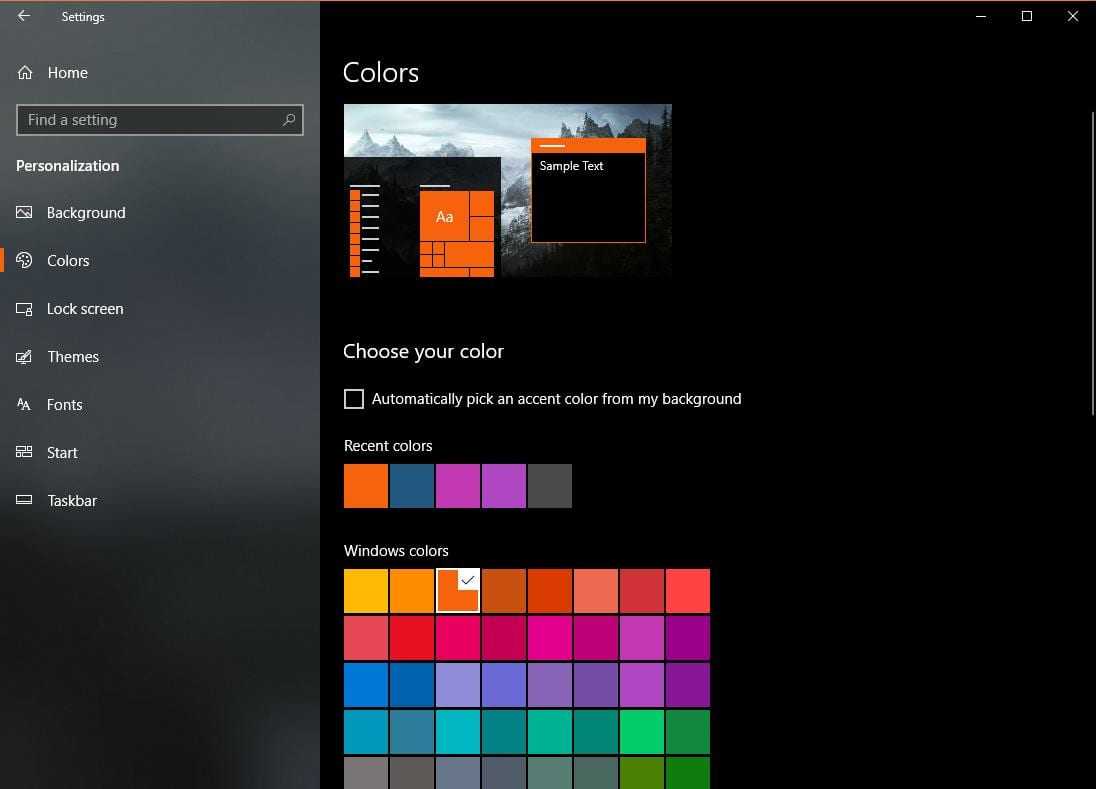Open the Taskbar settings page
1096x789 pixels.
coord(72,501)
